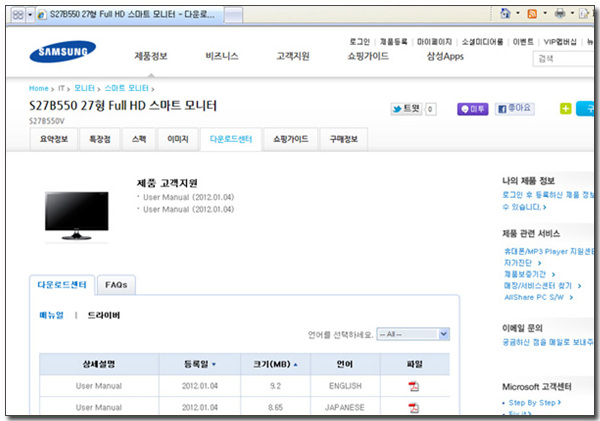This screenshot has width=600, height=421.
Task: Click the 로그인 link at top
Action: pyautogui.click(x=359, y=42)
